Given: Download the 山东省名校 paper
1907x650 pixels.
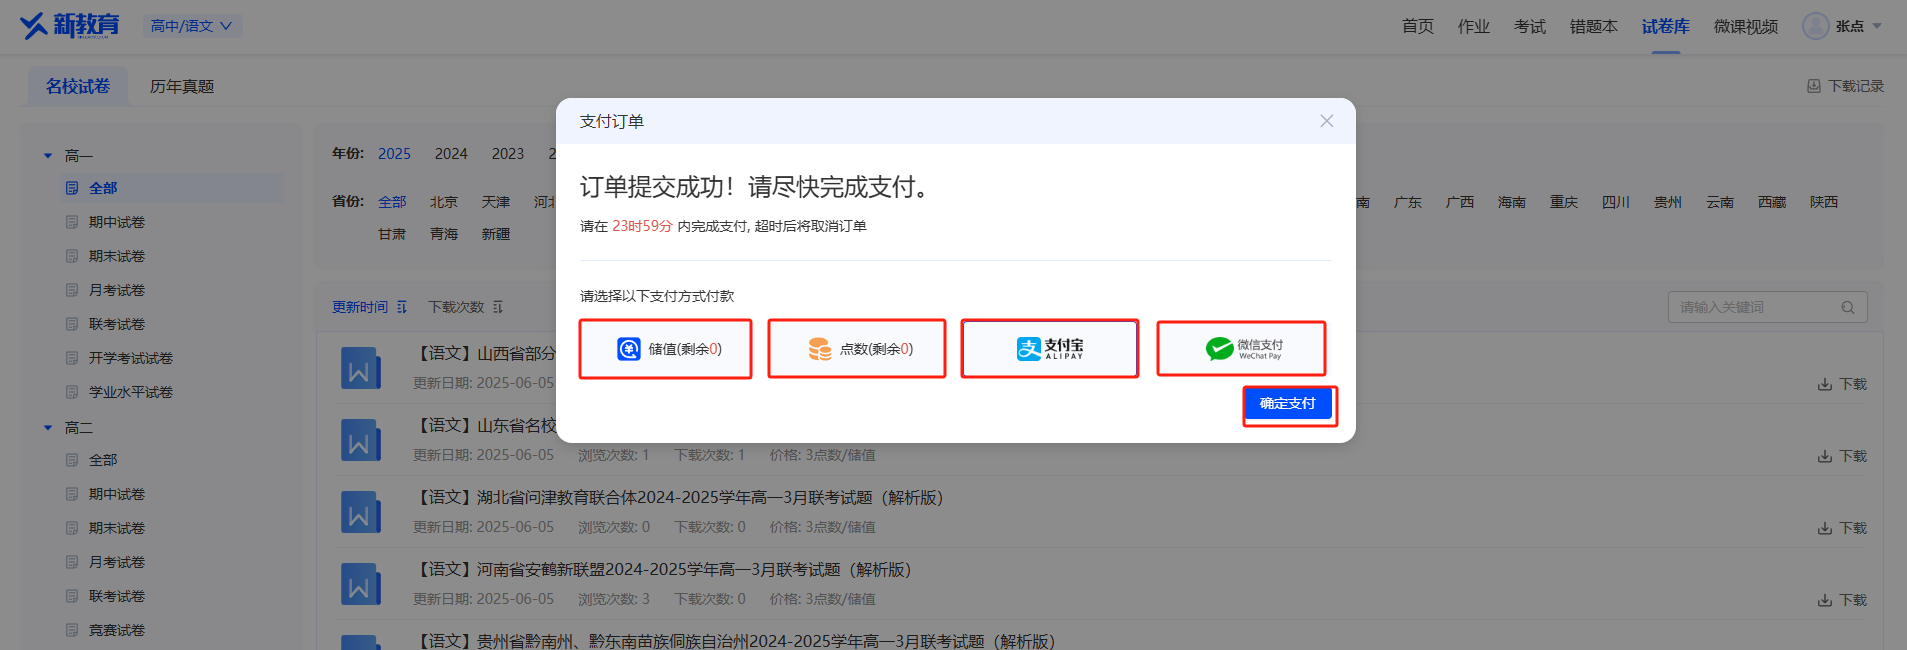Looking at the screenshot, I should pyautogui.click(x=1842, y=456).
